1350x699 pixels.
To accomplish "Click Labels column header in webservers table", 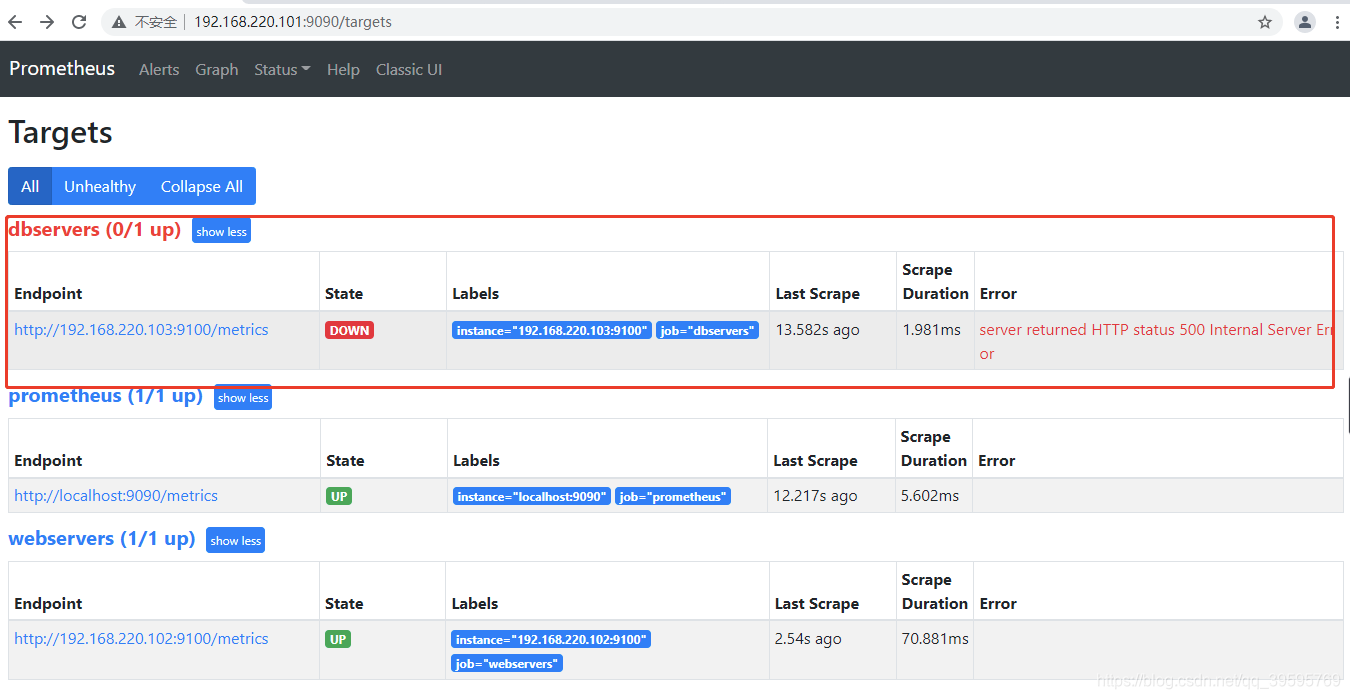I will click(475, 604).
